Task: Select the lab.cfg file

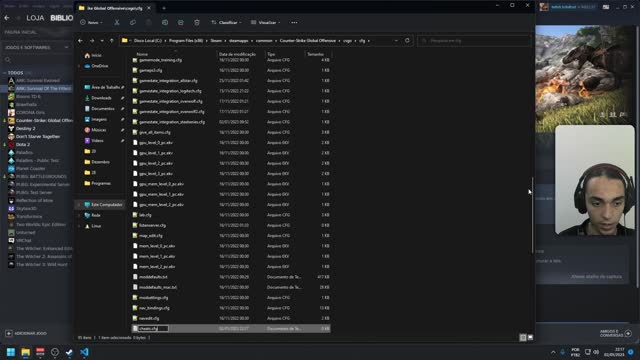Action: coord(145,215)
